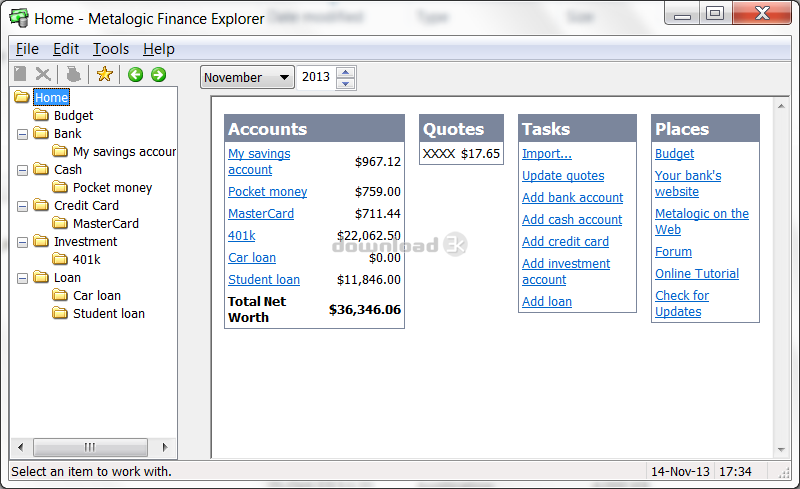800x489 pixels.
Task: Click the Update quotes task link
Action: pyautogui.click(x=563, y=176)
